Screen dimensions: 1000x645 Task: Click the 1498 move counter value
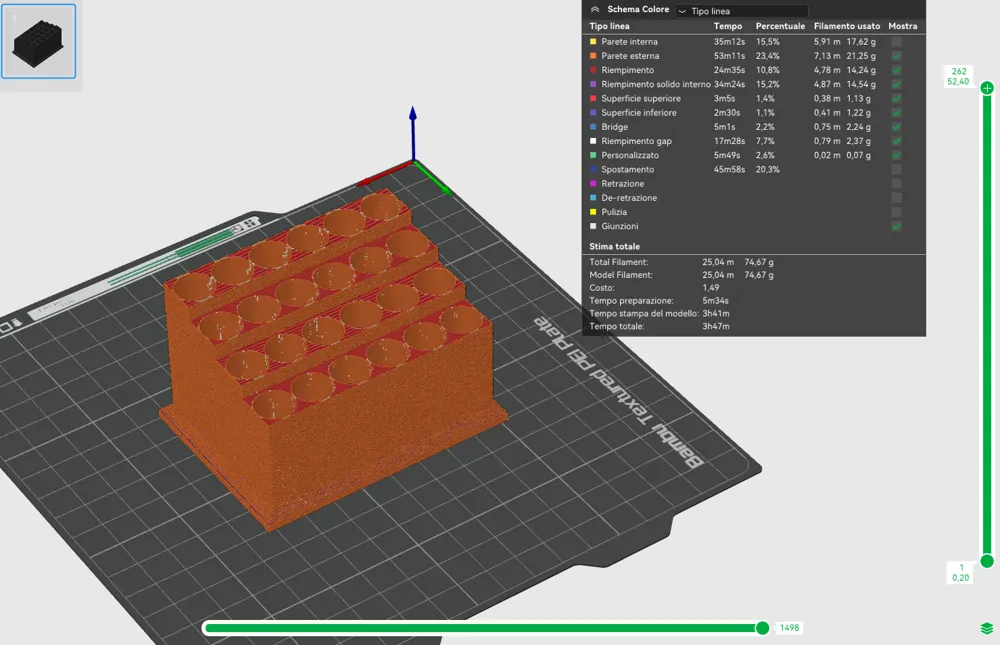click(789, 628)
